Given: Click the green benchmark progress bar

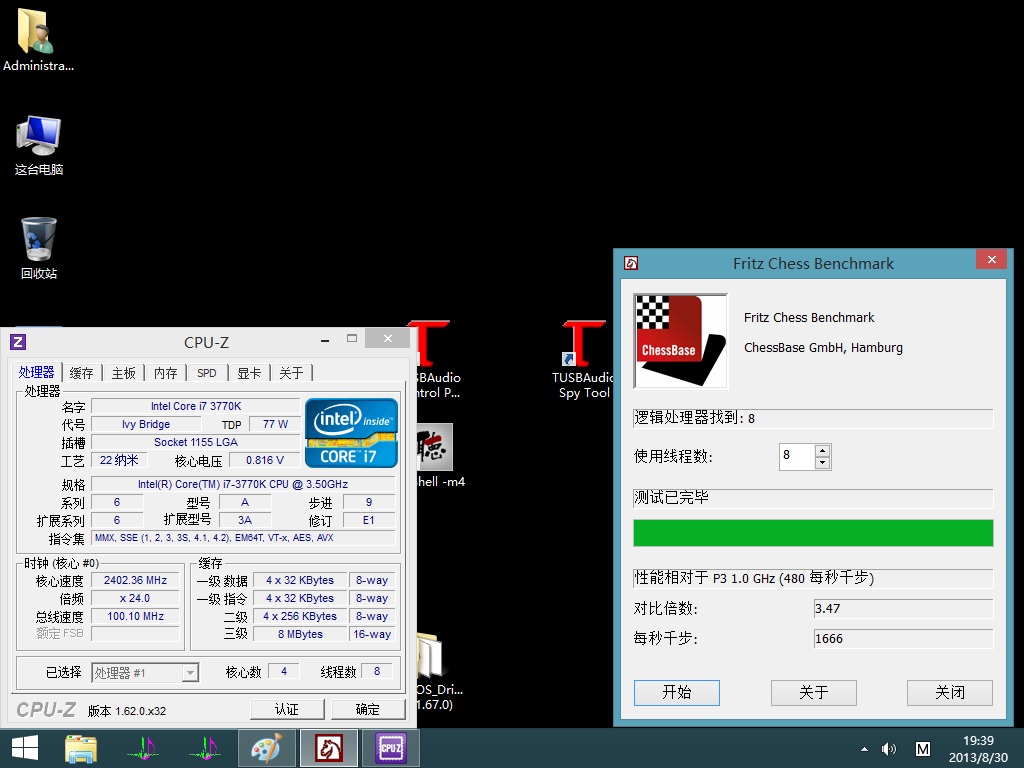Looking at the screenshot, I should (813, 533).
